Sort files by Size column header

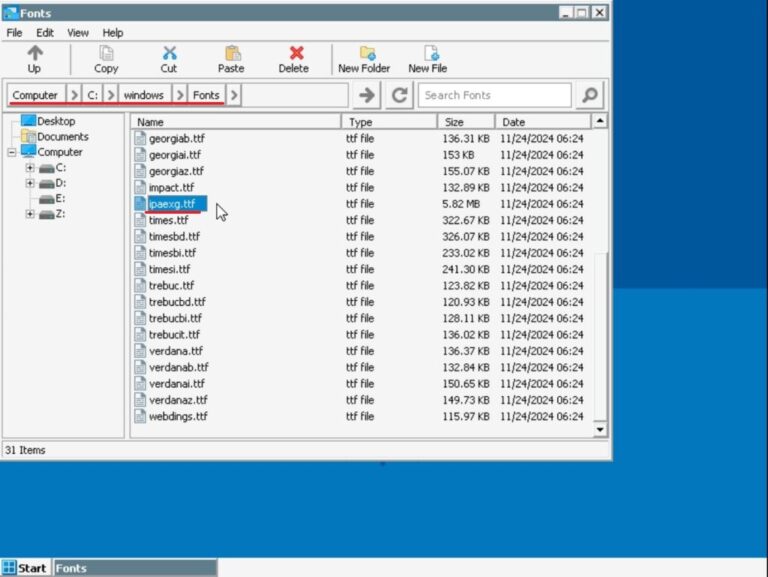[466, 122]
